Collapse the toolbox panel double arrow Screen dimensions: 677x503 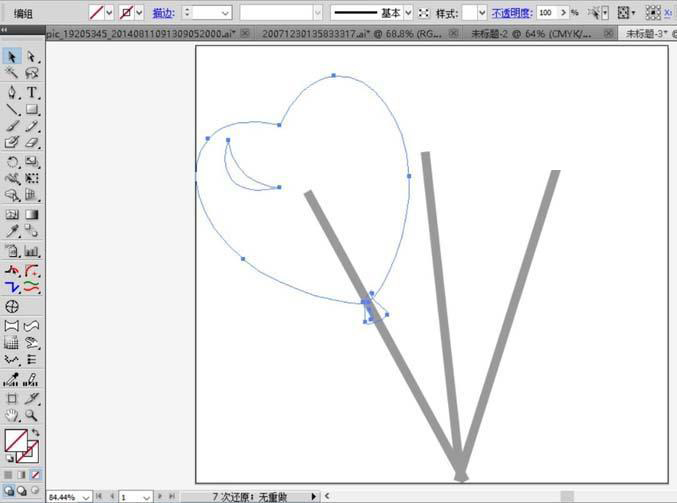point(4,29)
